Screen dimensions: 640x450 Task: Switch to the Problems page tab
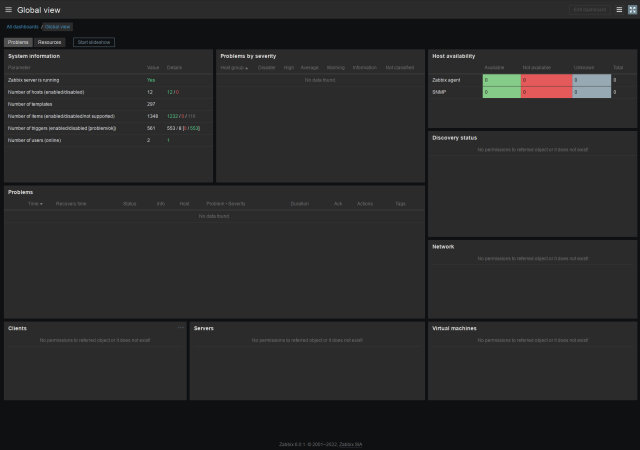click(x=18, y=42)
